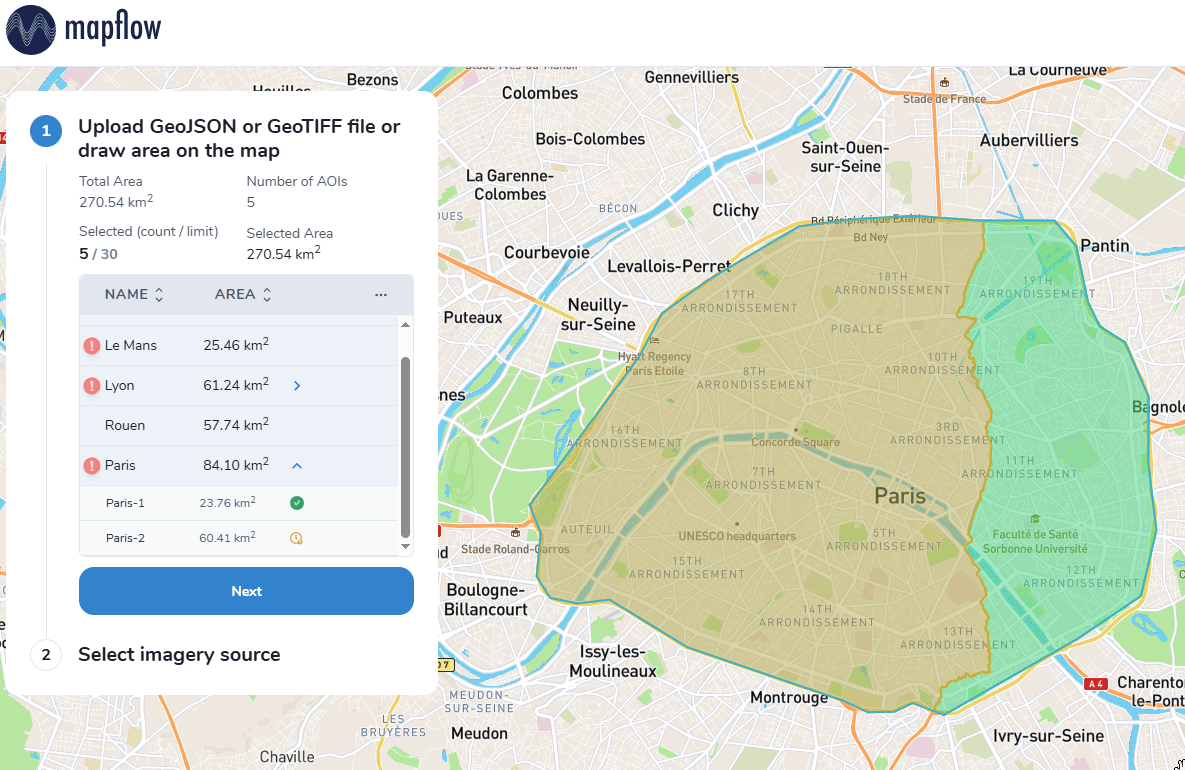
Task: Click step 1 number circle
Action: 46,131
